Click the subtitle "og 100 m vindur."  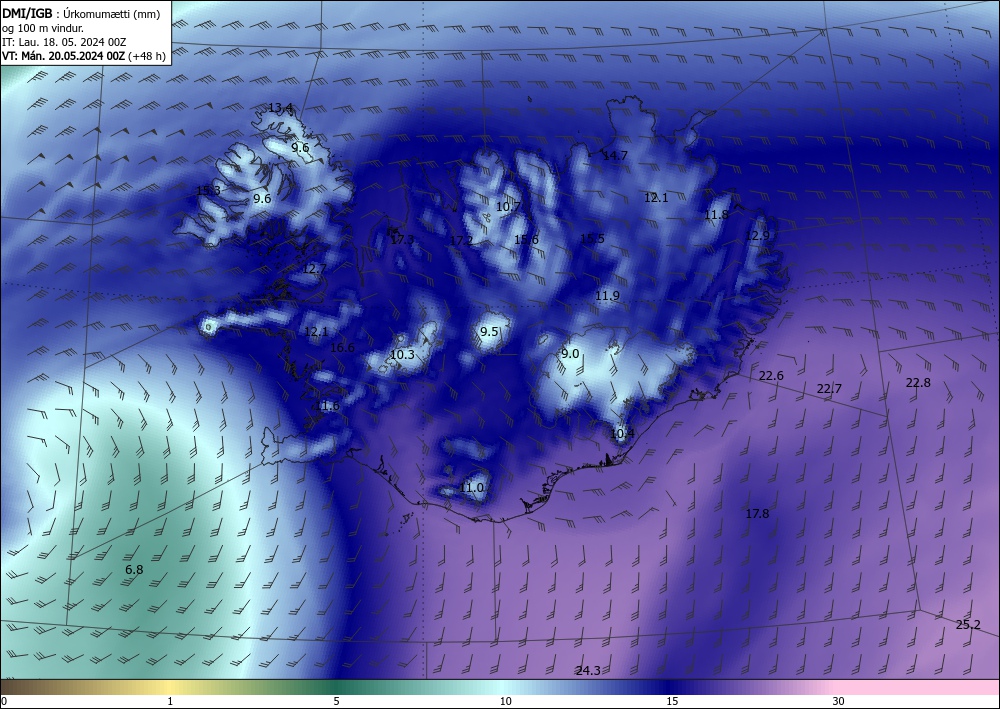pos(43,28)
